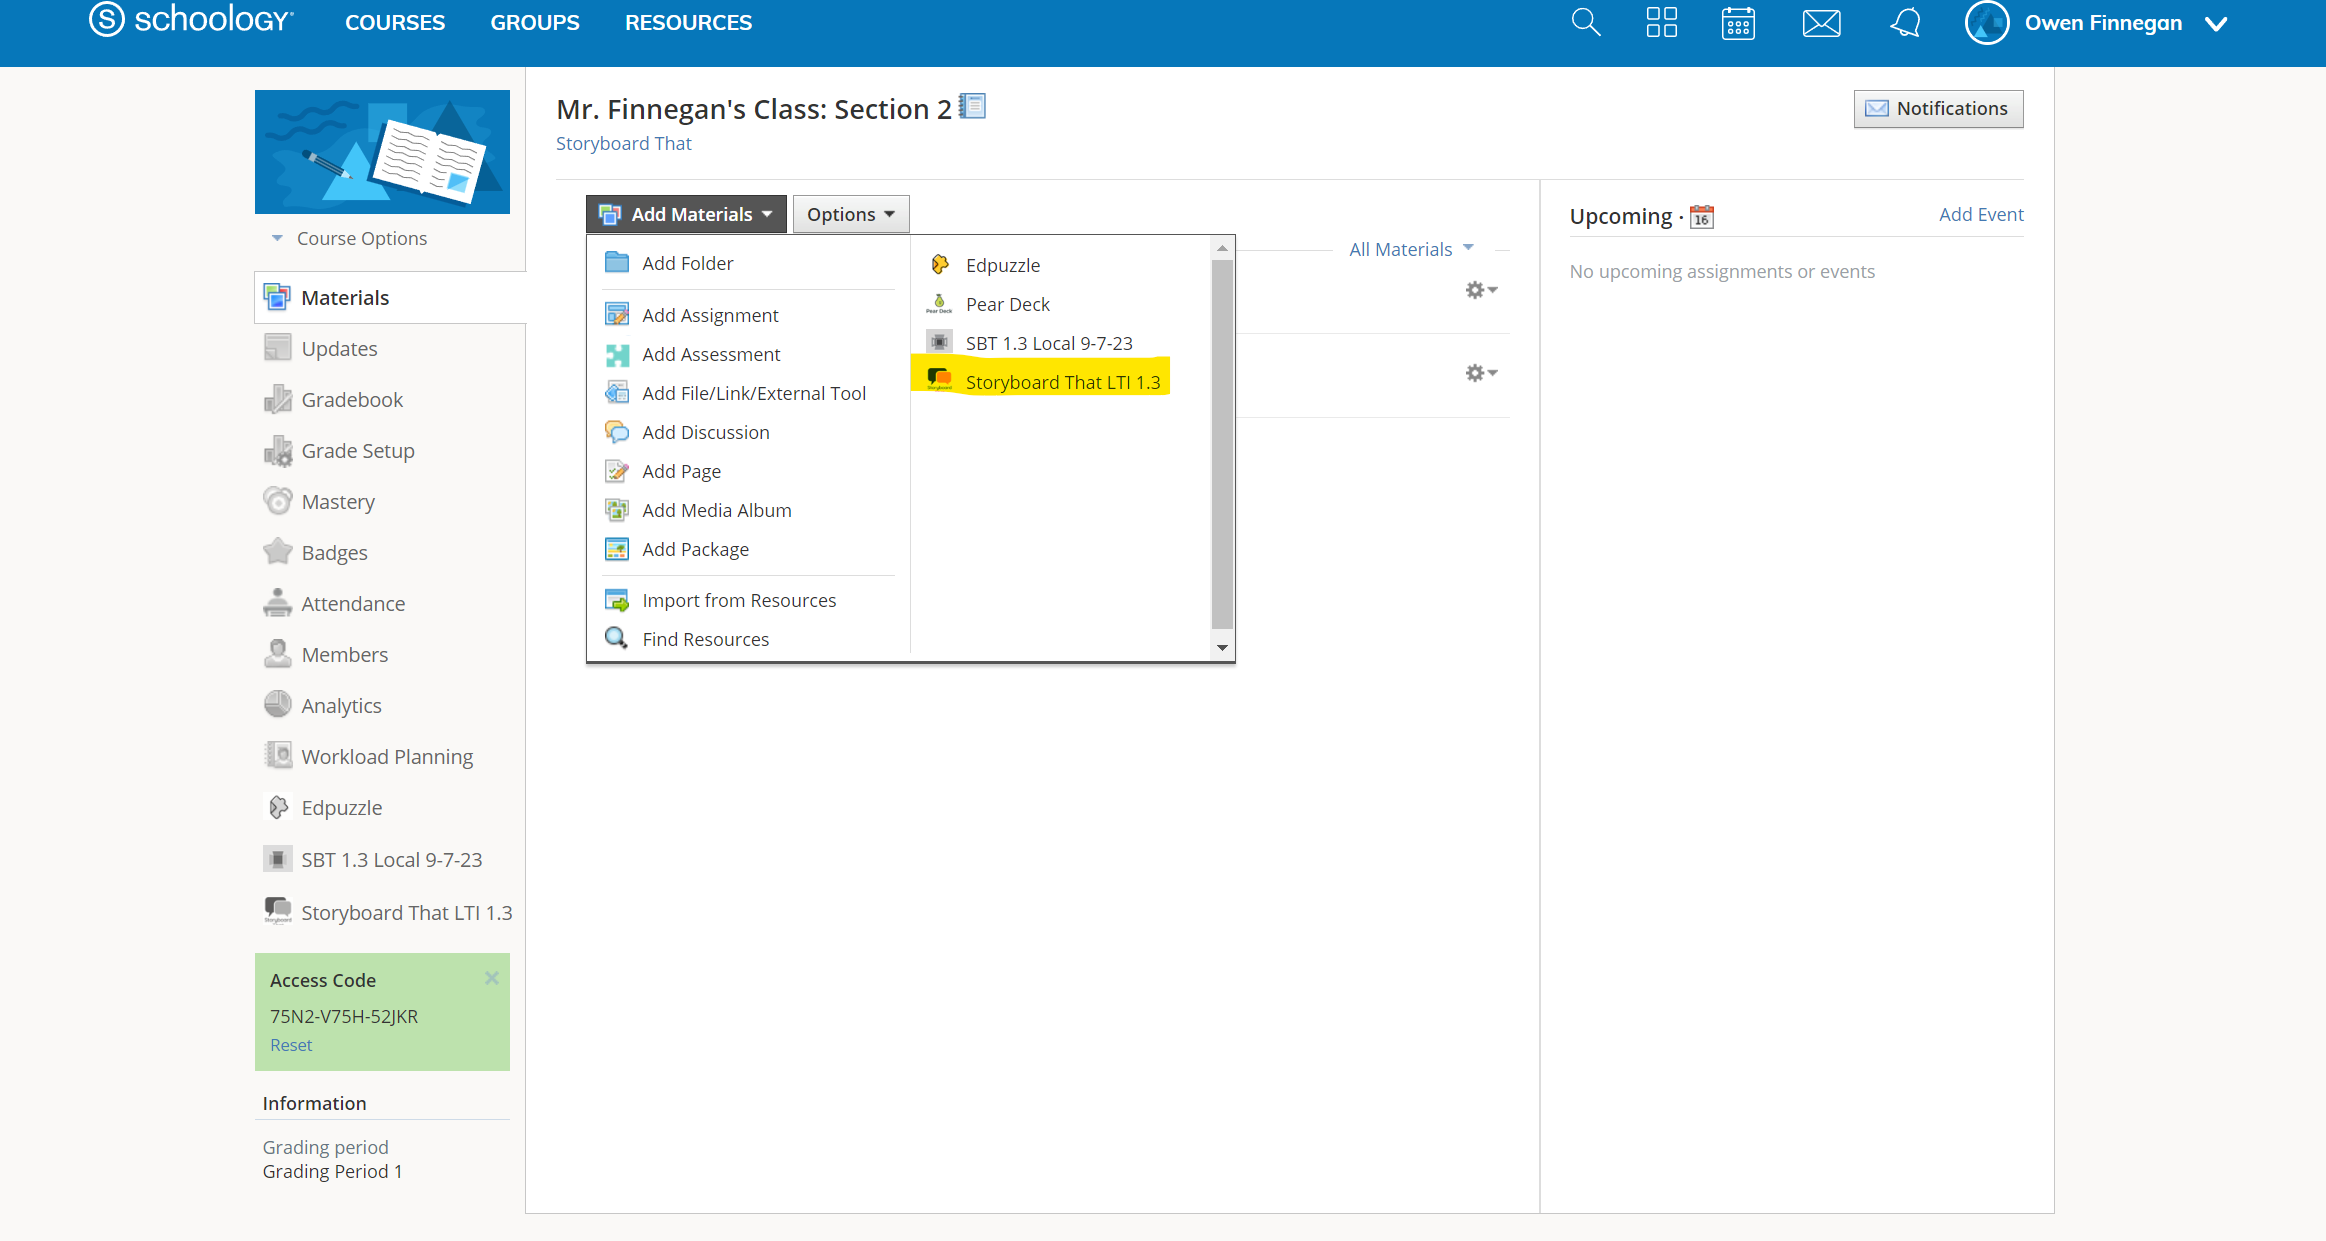Open the All Materials filter dropdown
This screenshot has height=1241, width=2326.
tap(1411, 249)
